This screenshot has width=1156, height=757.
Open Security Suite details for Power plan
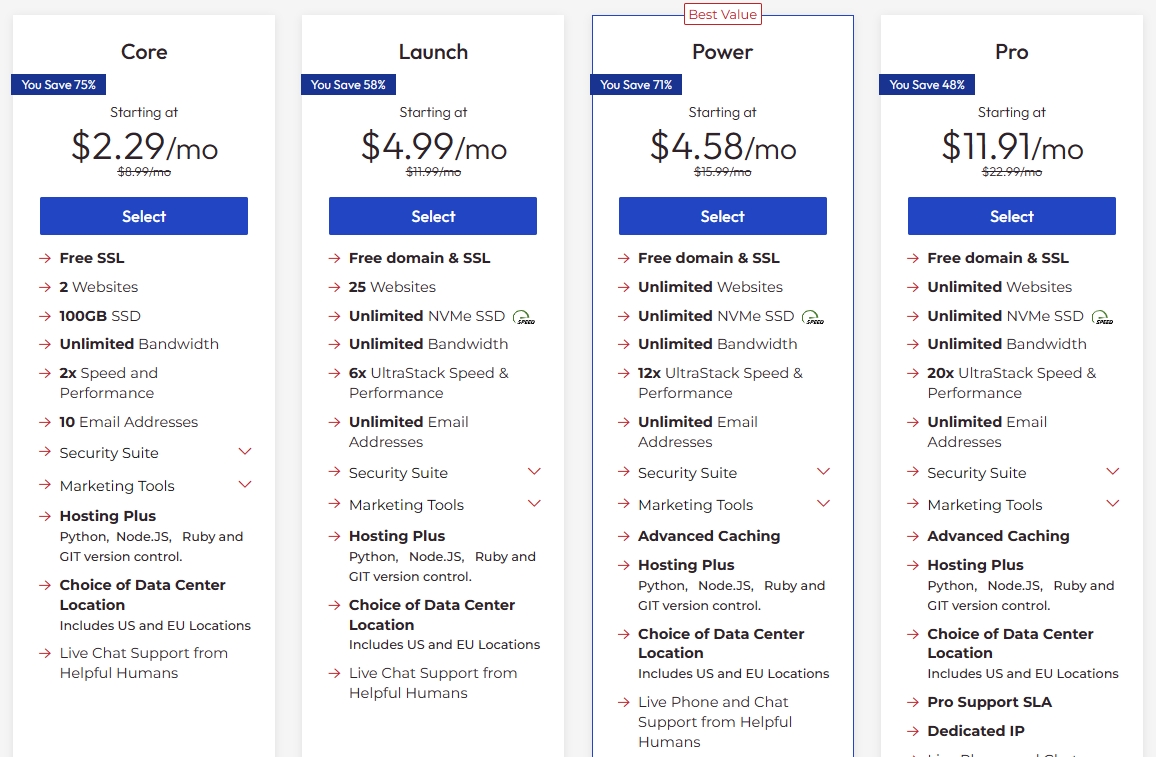click(823, 472)
